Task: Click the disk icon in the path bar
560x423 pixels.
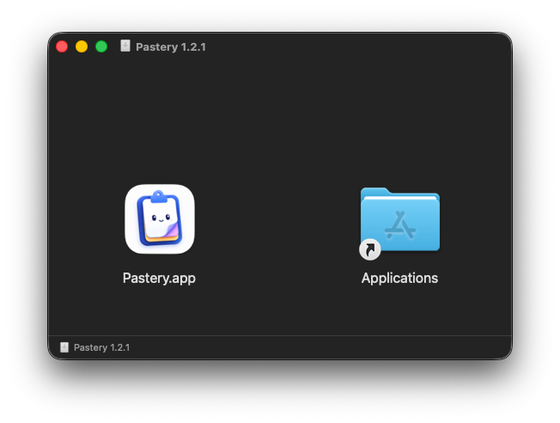Action: click(x=64, y=347)
